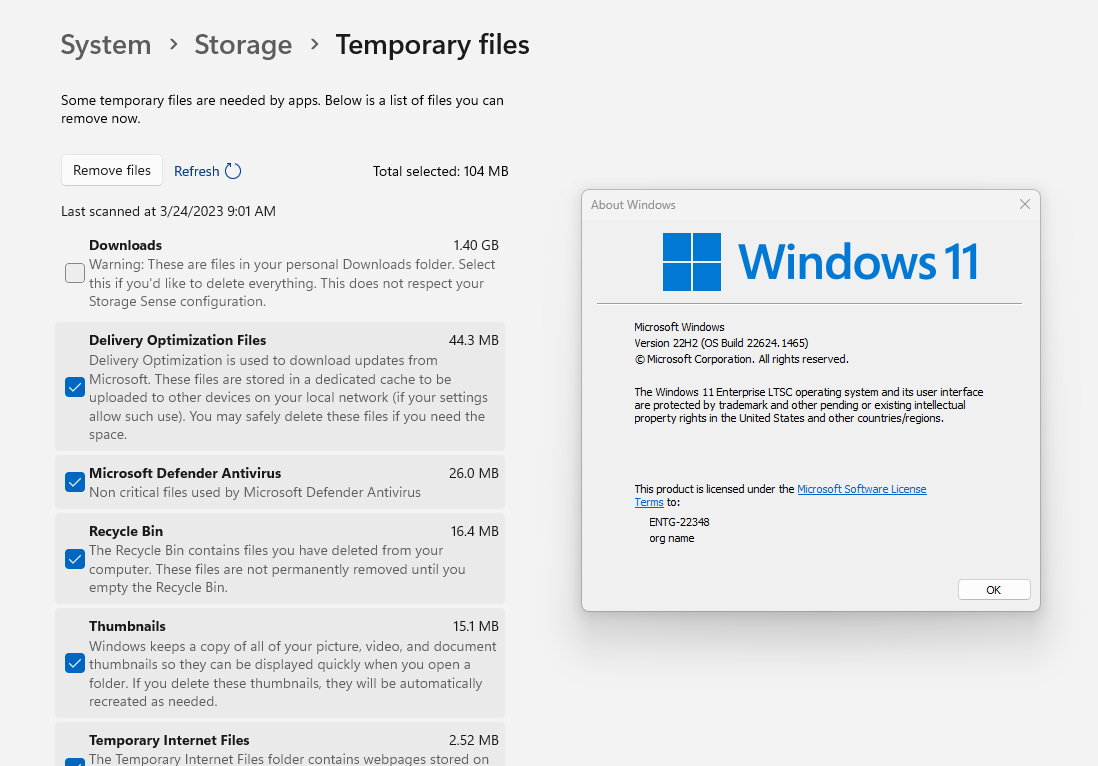
Task: Go to System breadcrumb
Action: tap(106, 45)
